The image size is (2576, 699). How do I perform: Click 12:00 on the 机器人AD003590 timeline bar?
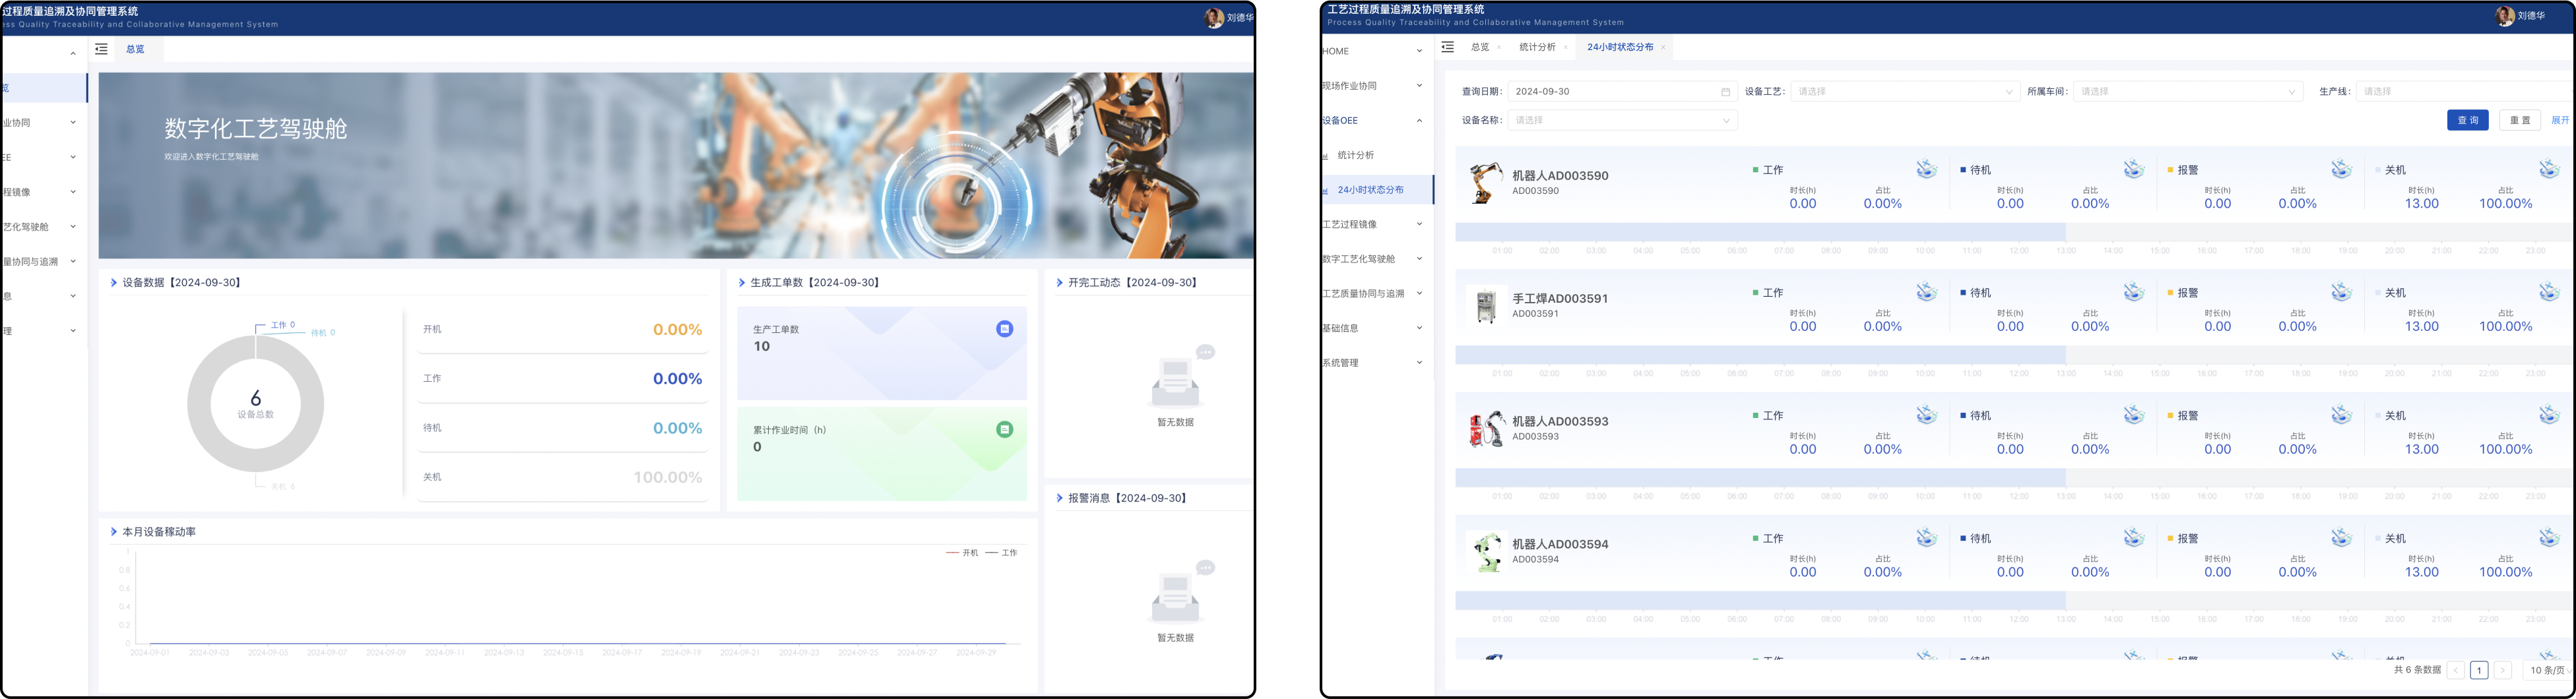click(x=2019, y=232)
